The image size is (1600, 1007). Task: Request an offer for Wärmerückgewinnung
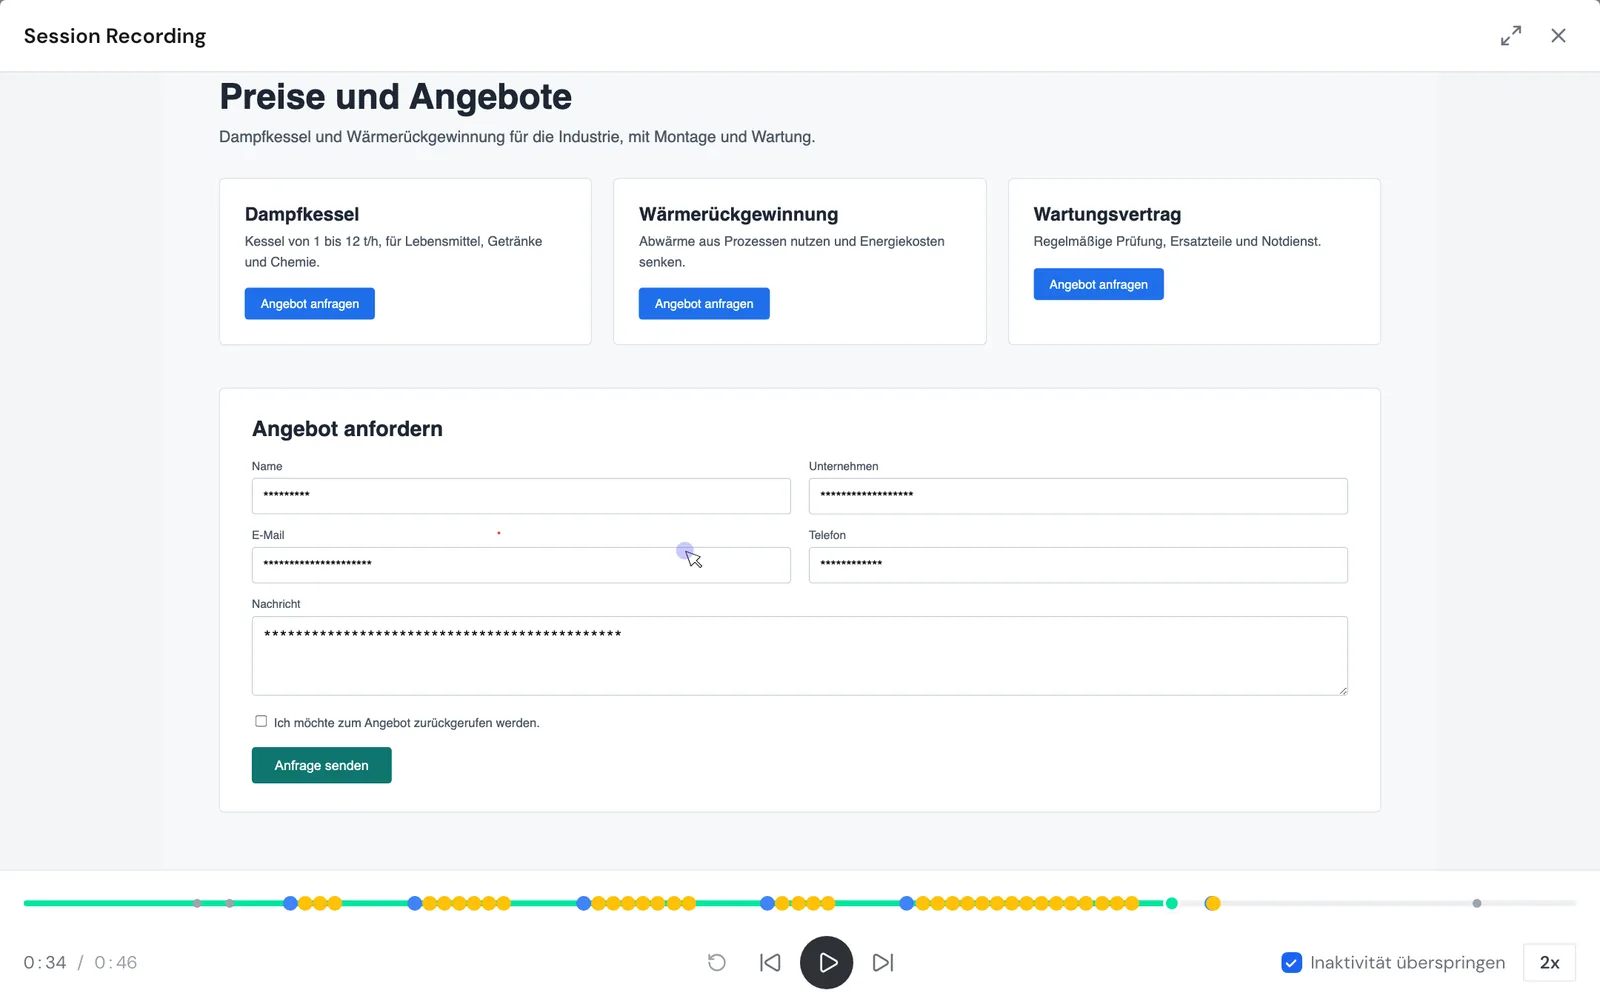point(704,304)
